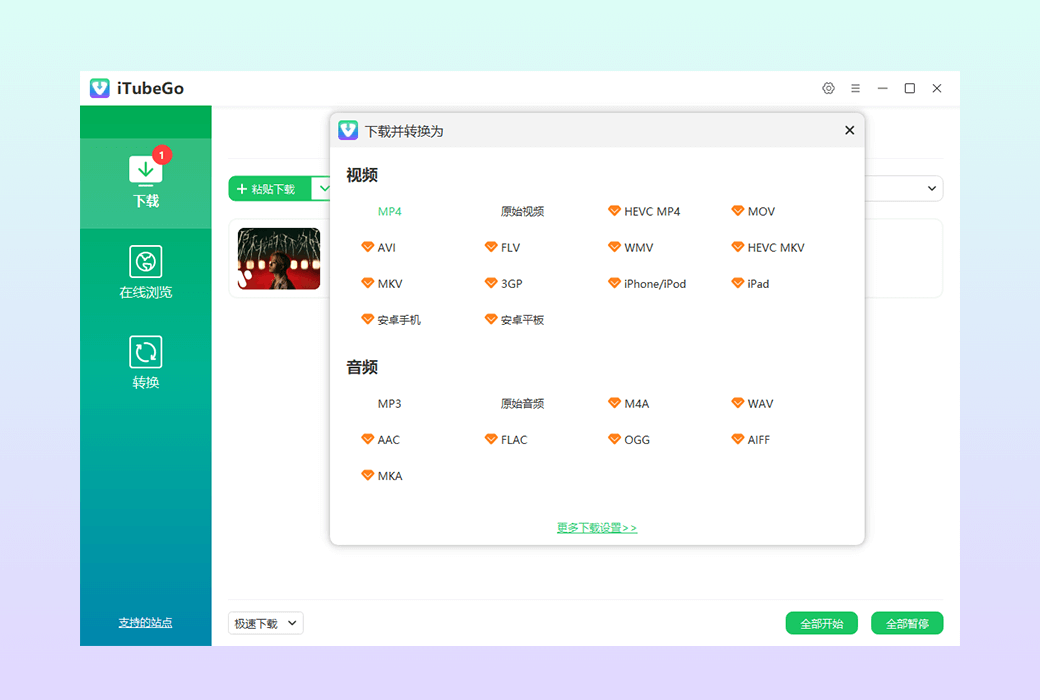The height and width of the screenshot is (700, 1040).
Task: Expand the arrow beside 粘贴下载 button
Action: 323,189
